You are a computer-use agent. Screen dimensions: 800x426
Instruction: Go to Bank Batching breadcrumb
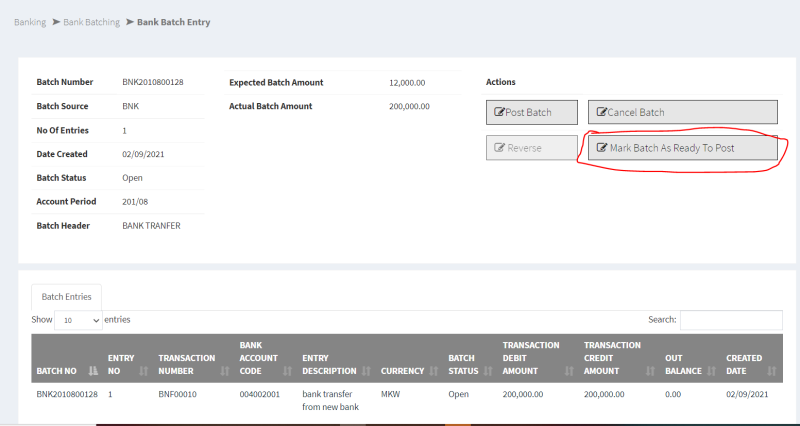[91, 22]
